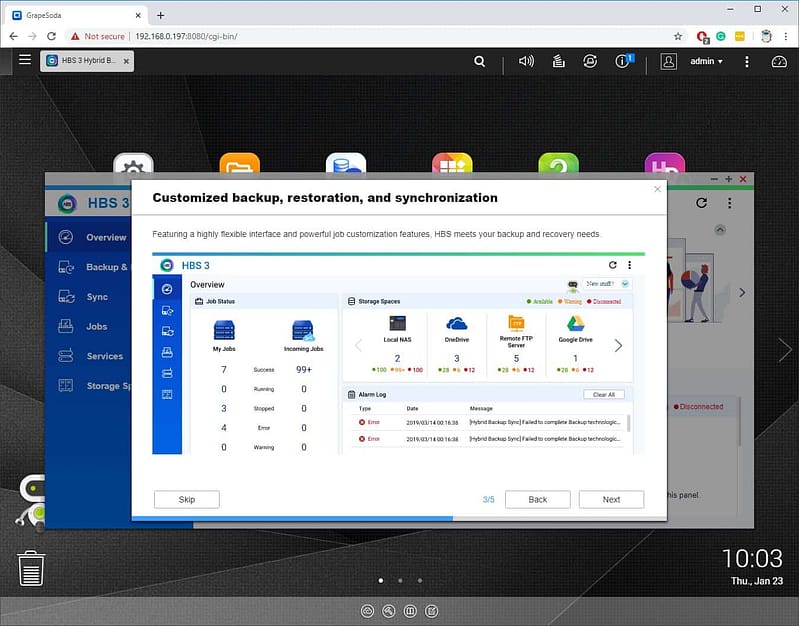Click the user profile avatar icon
This screenshot has height=626, width=799.
(669, 62)
